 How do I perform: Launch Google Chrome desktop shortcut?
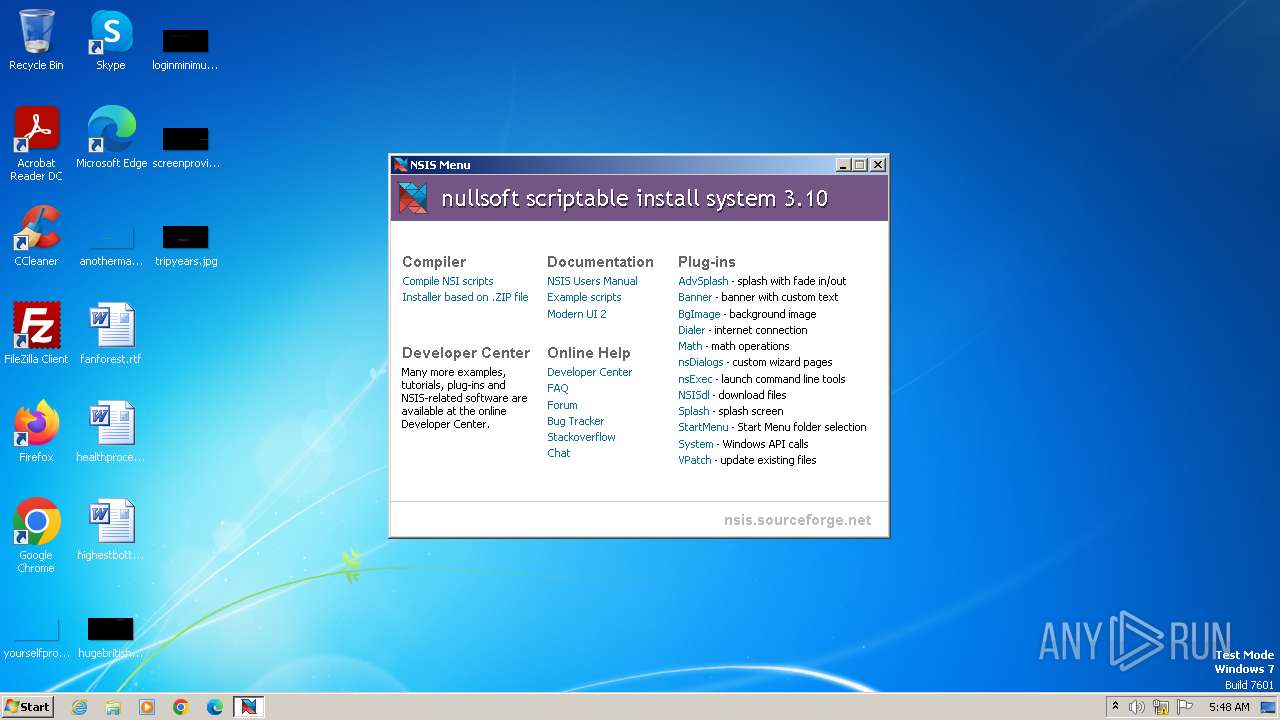[x=36, y=536]
